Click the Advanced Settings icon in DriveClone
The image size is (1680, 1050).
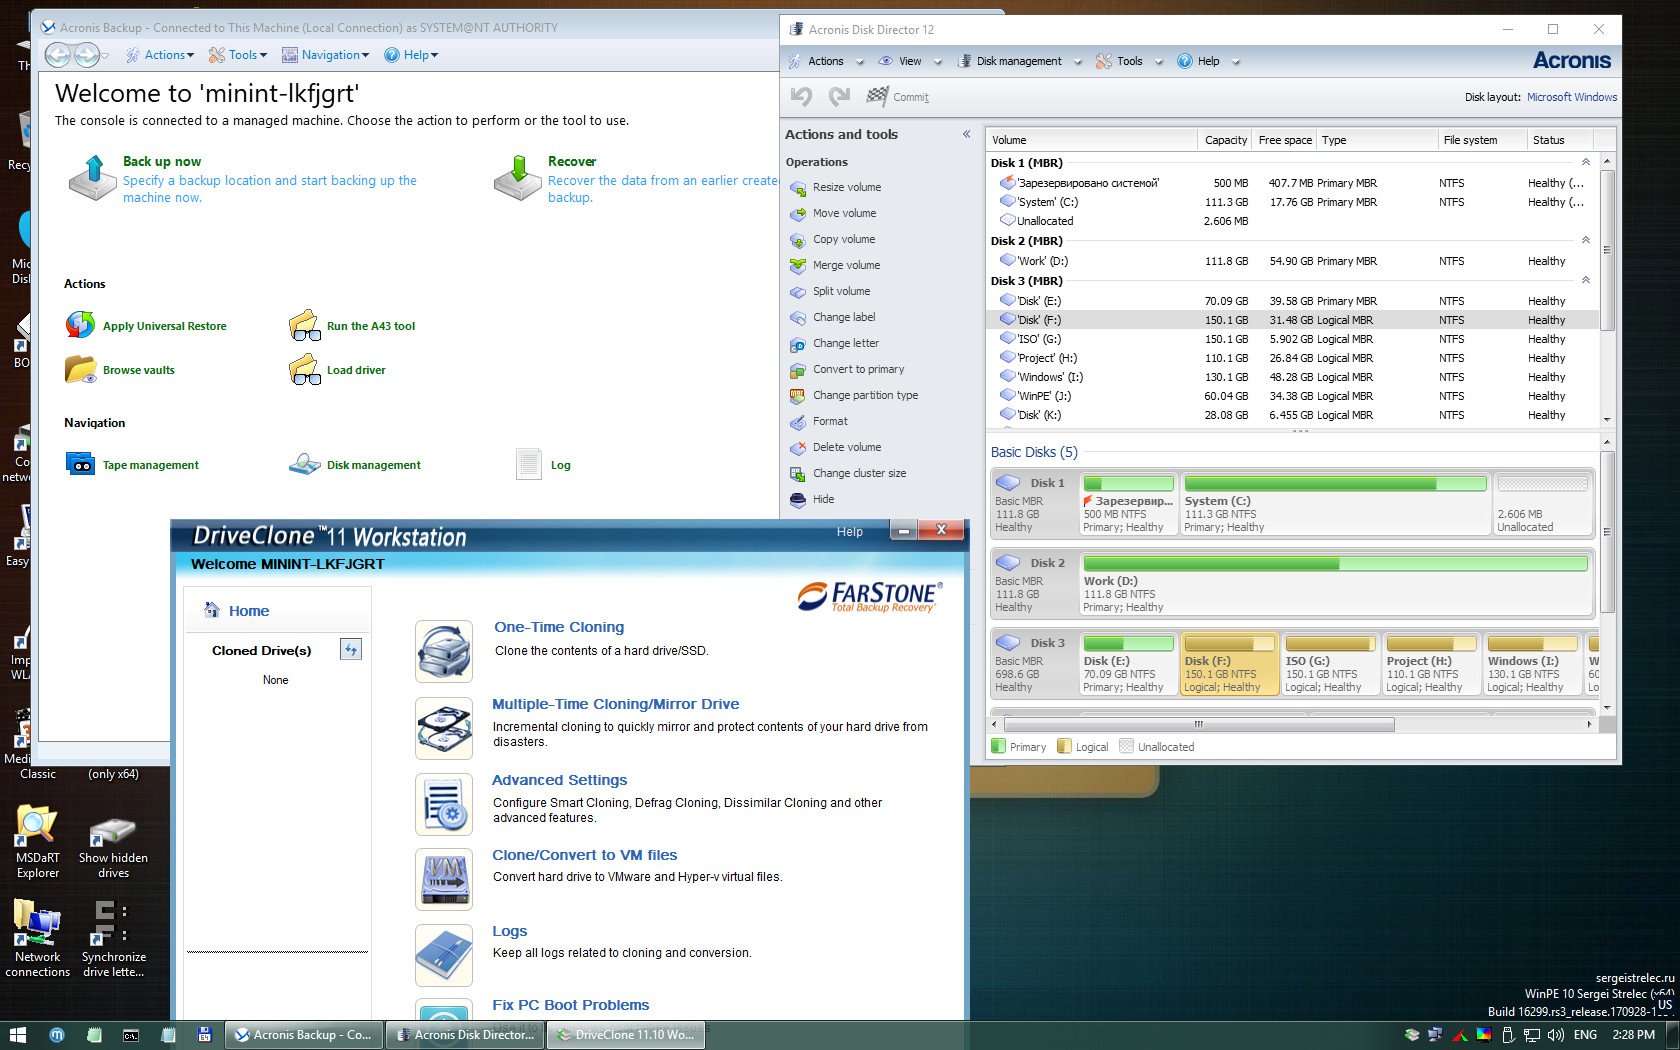pos(444,804)
